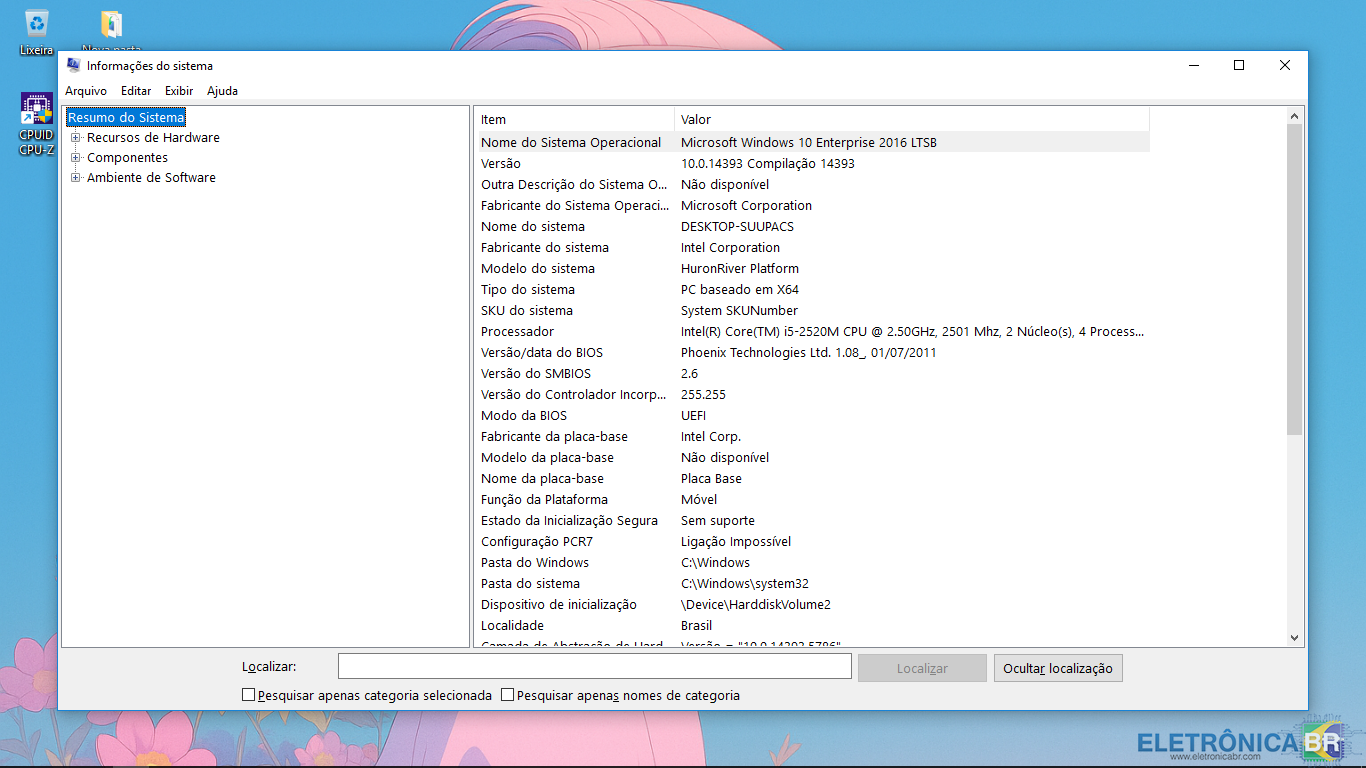Select Resumo do Sistema in tree

coord(126,118)
